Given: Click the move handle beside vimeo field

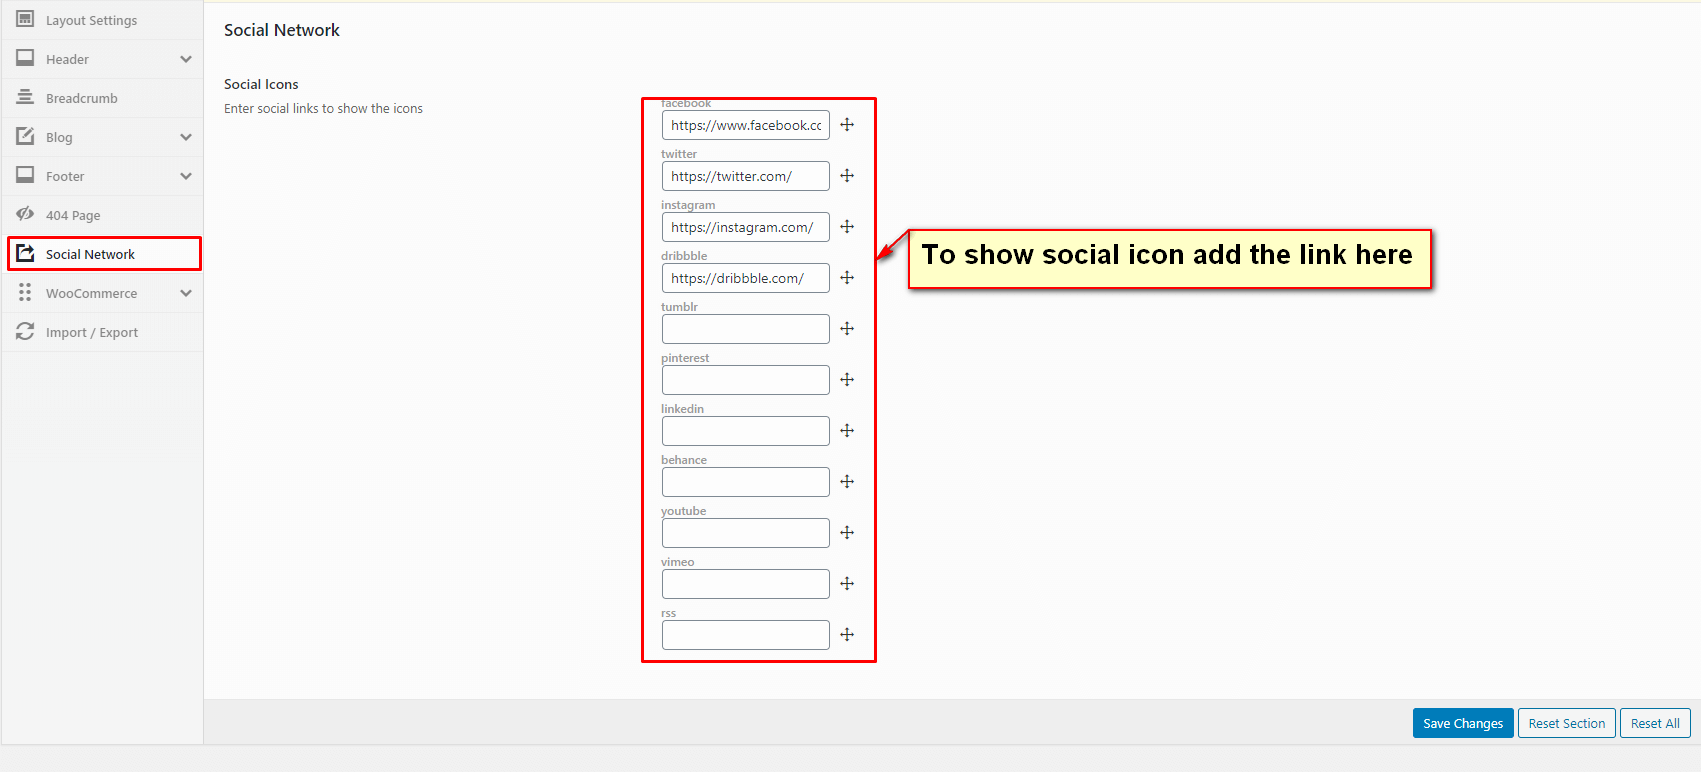Looking at the screenshot, I should tap(847, 584).
